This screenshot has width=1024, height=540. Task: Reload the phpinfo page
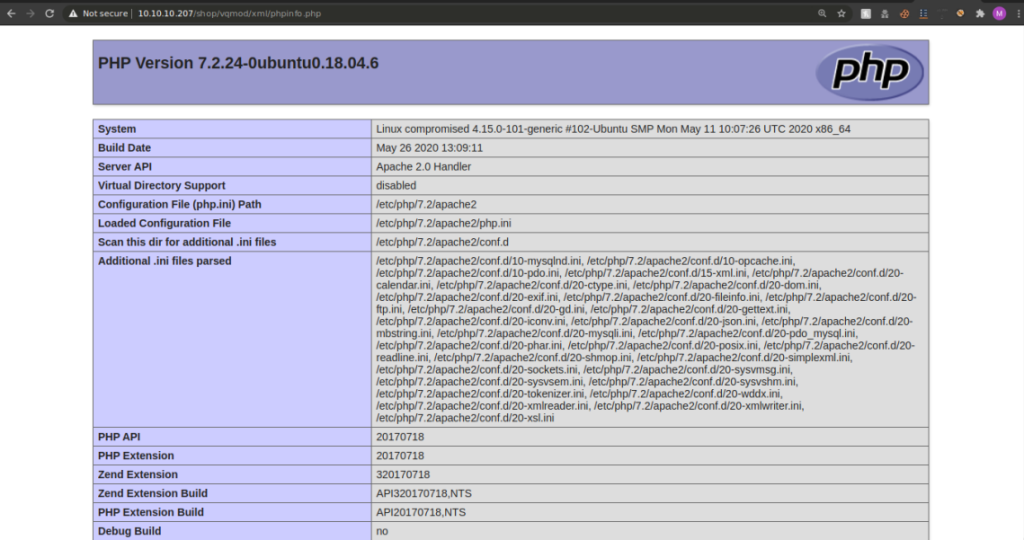[x=49, y=13]
